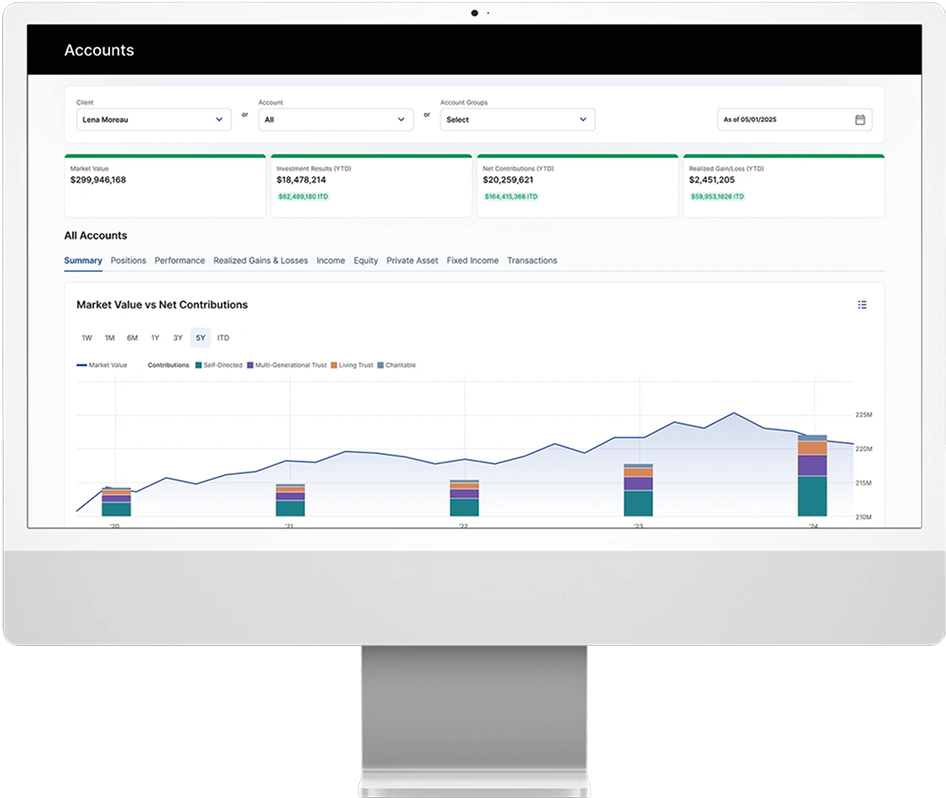Switch to the Positions tab
This screenshot has width=946, height=798.
(128, 261)
